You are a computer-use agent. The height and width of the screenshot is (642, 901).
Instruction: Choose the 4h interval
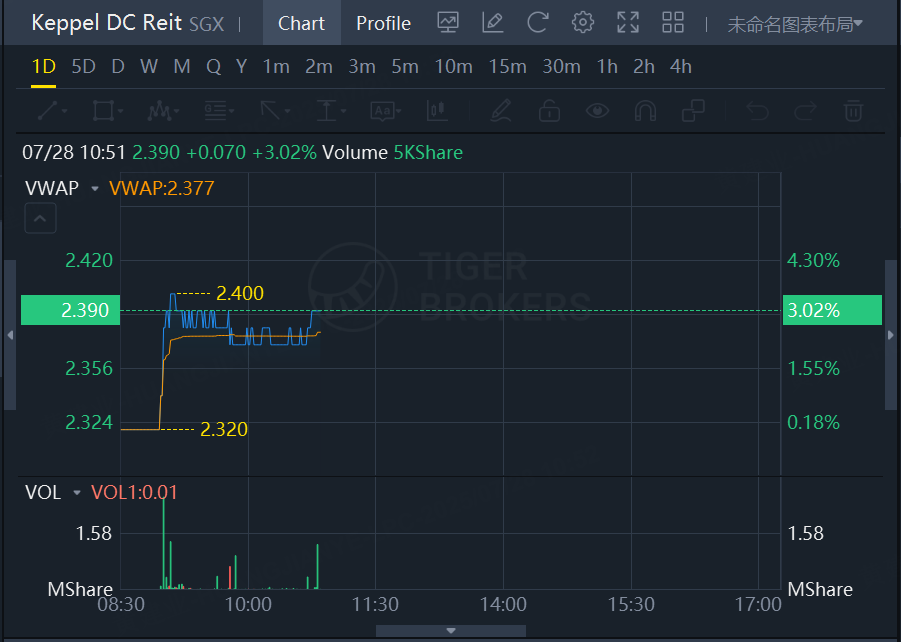coord(681,67)
